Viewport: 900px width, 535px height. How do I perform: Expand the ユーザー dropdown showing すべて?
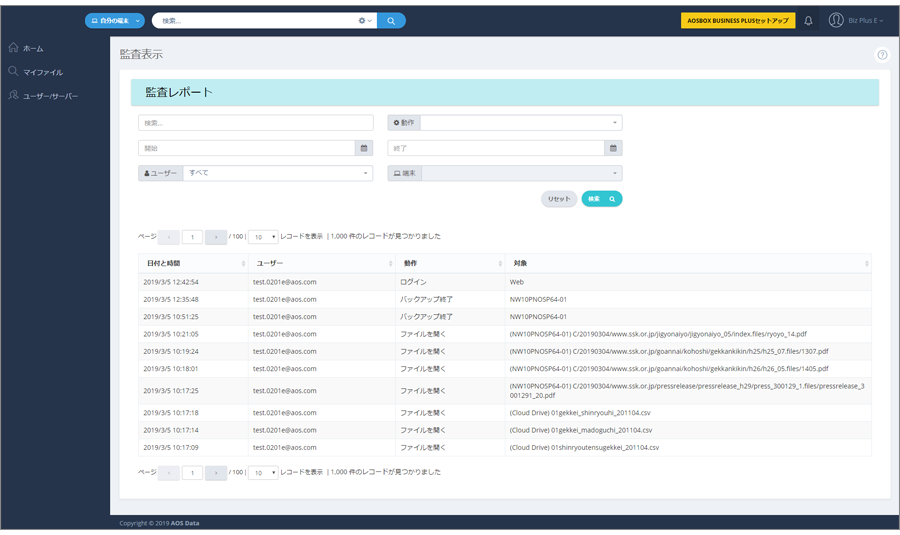click(x=278, y=173)
